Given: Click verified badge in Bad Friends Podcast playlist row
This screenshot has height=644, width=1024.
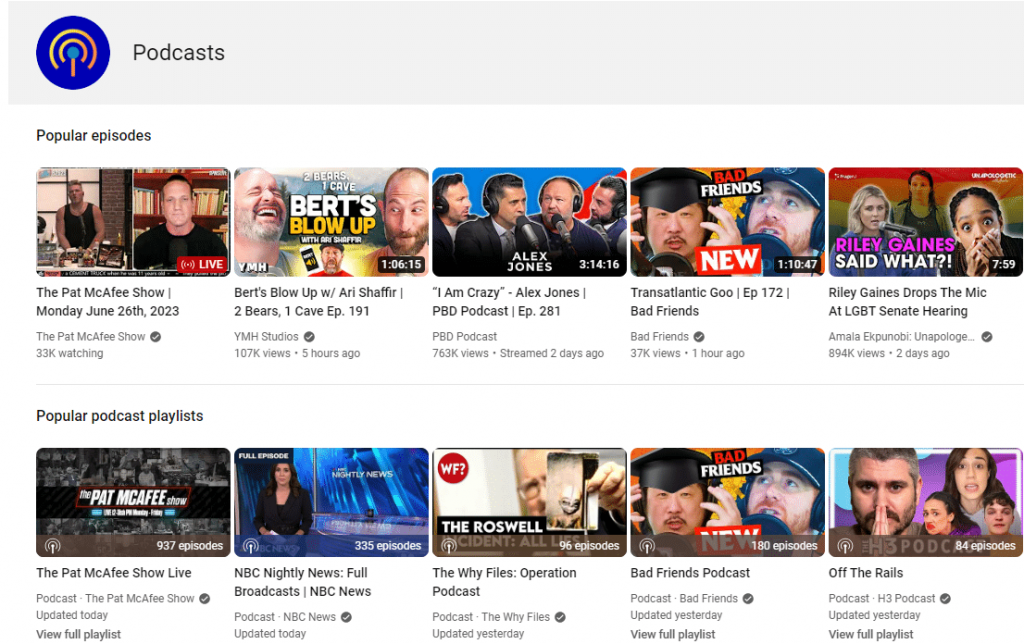Looking at the screenshot, I should [748, 598].
